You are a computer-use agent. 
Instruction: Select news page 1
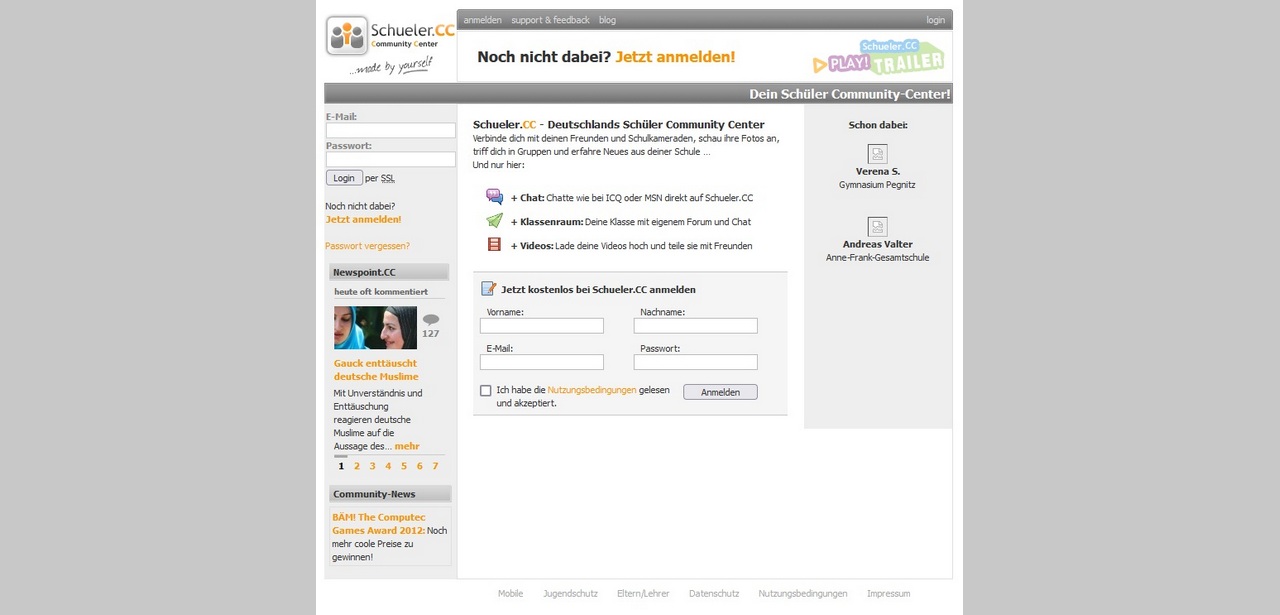(x=341, y=466)
